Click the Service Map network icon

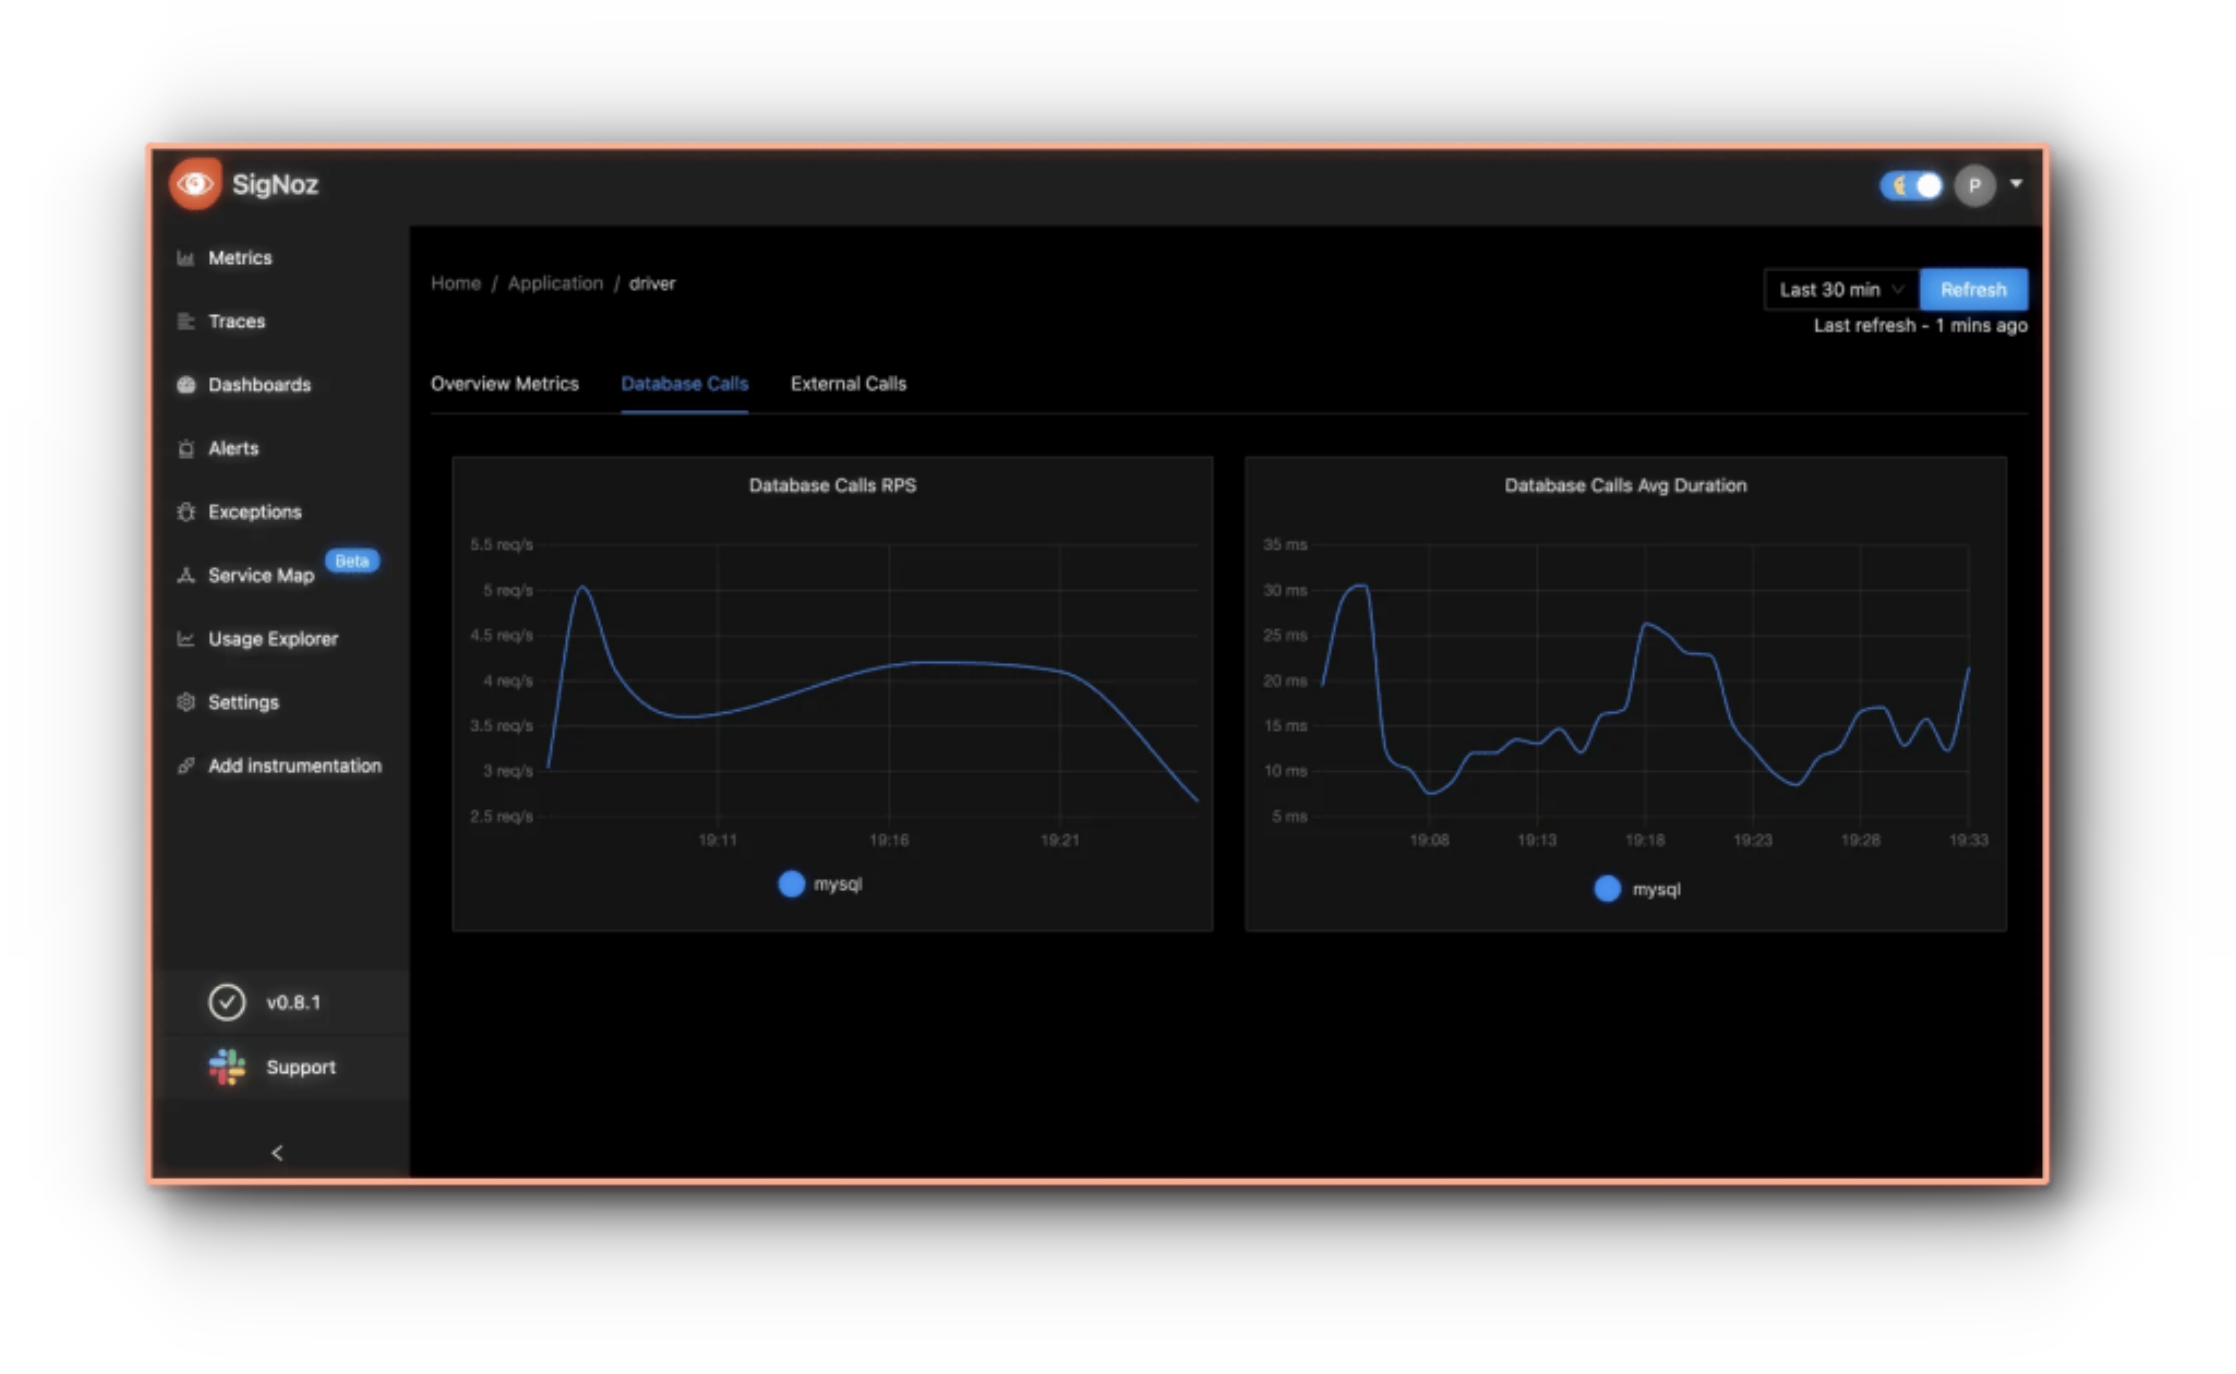185,575
